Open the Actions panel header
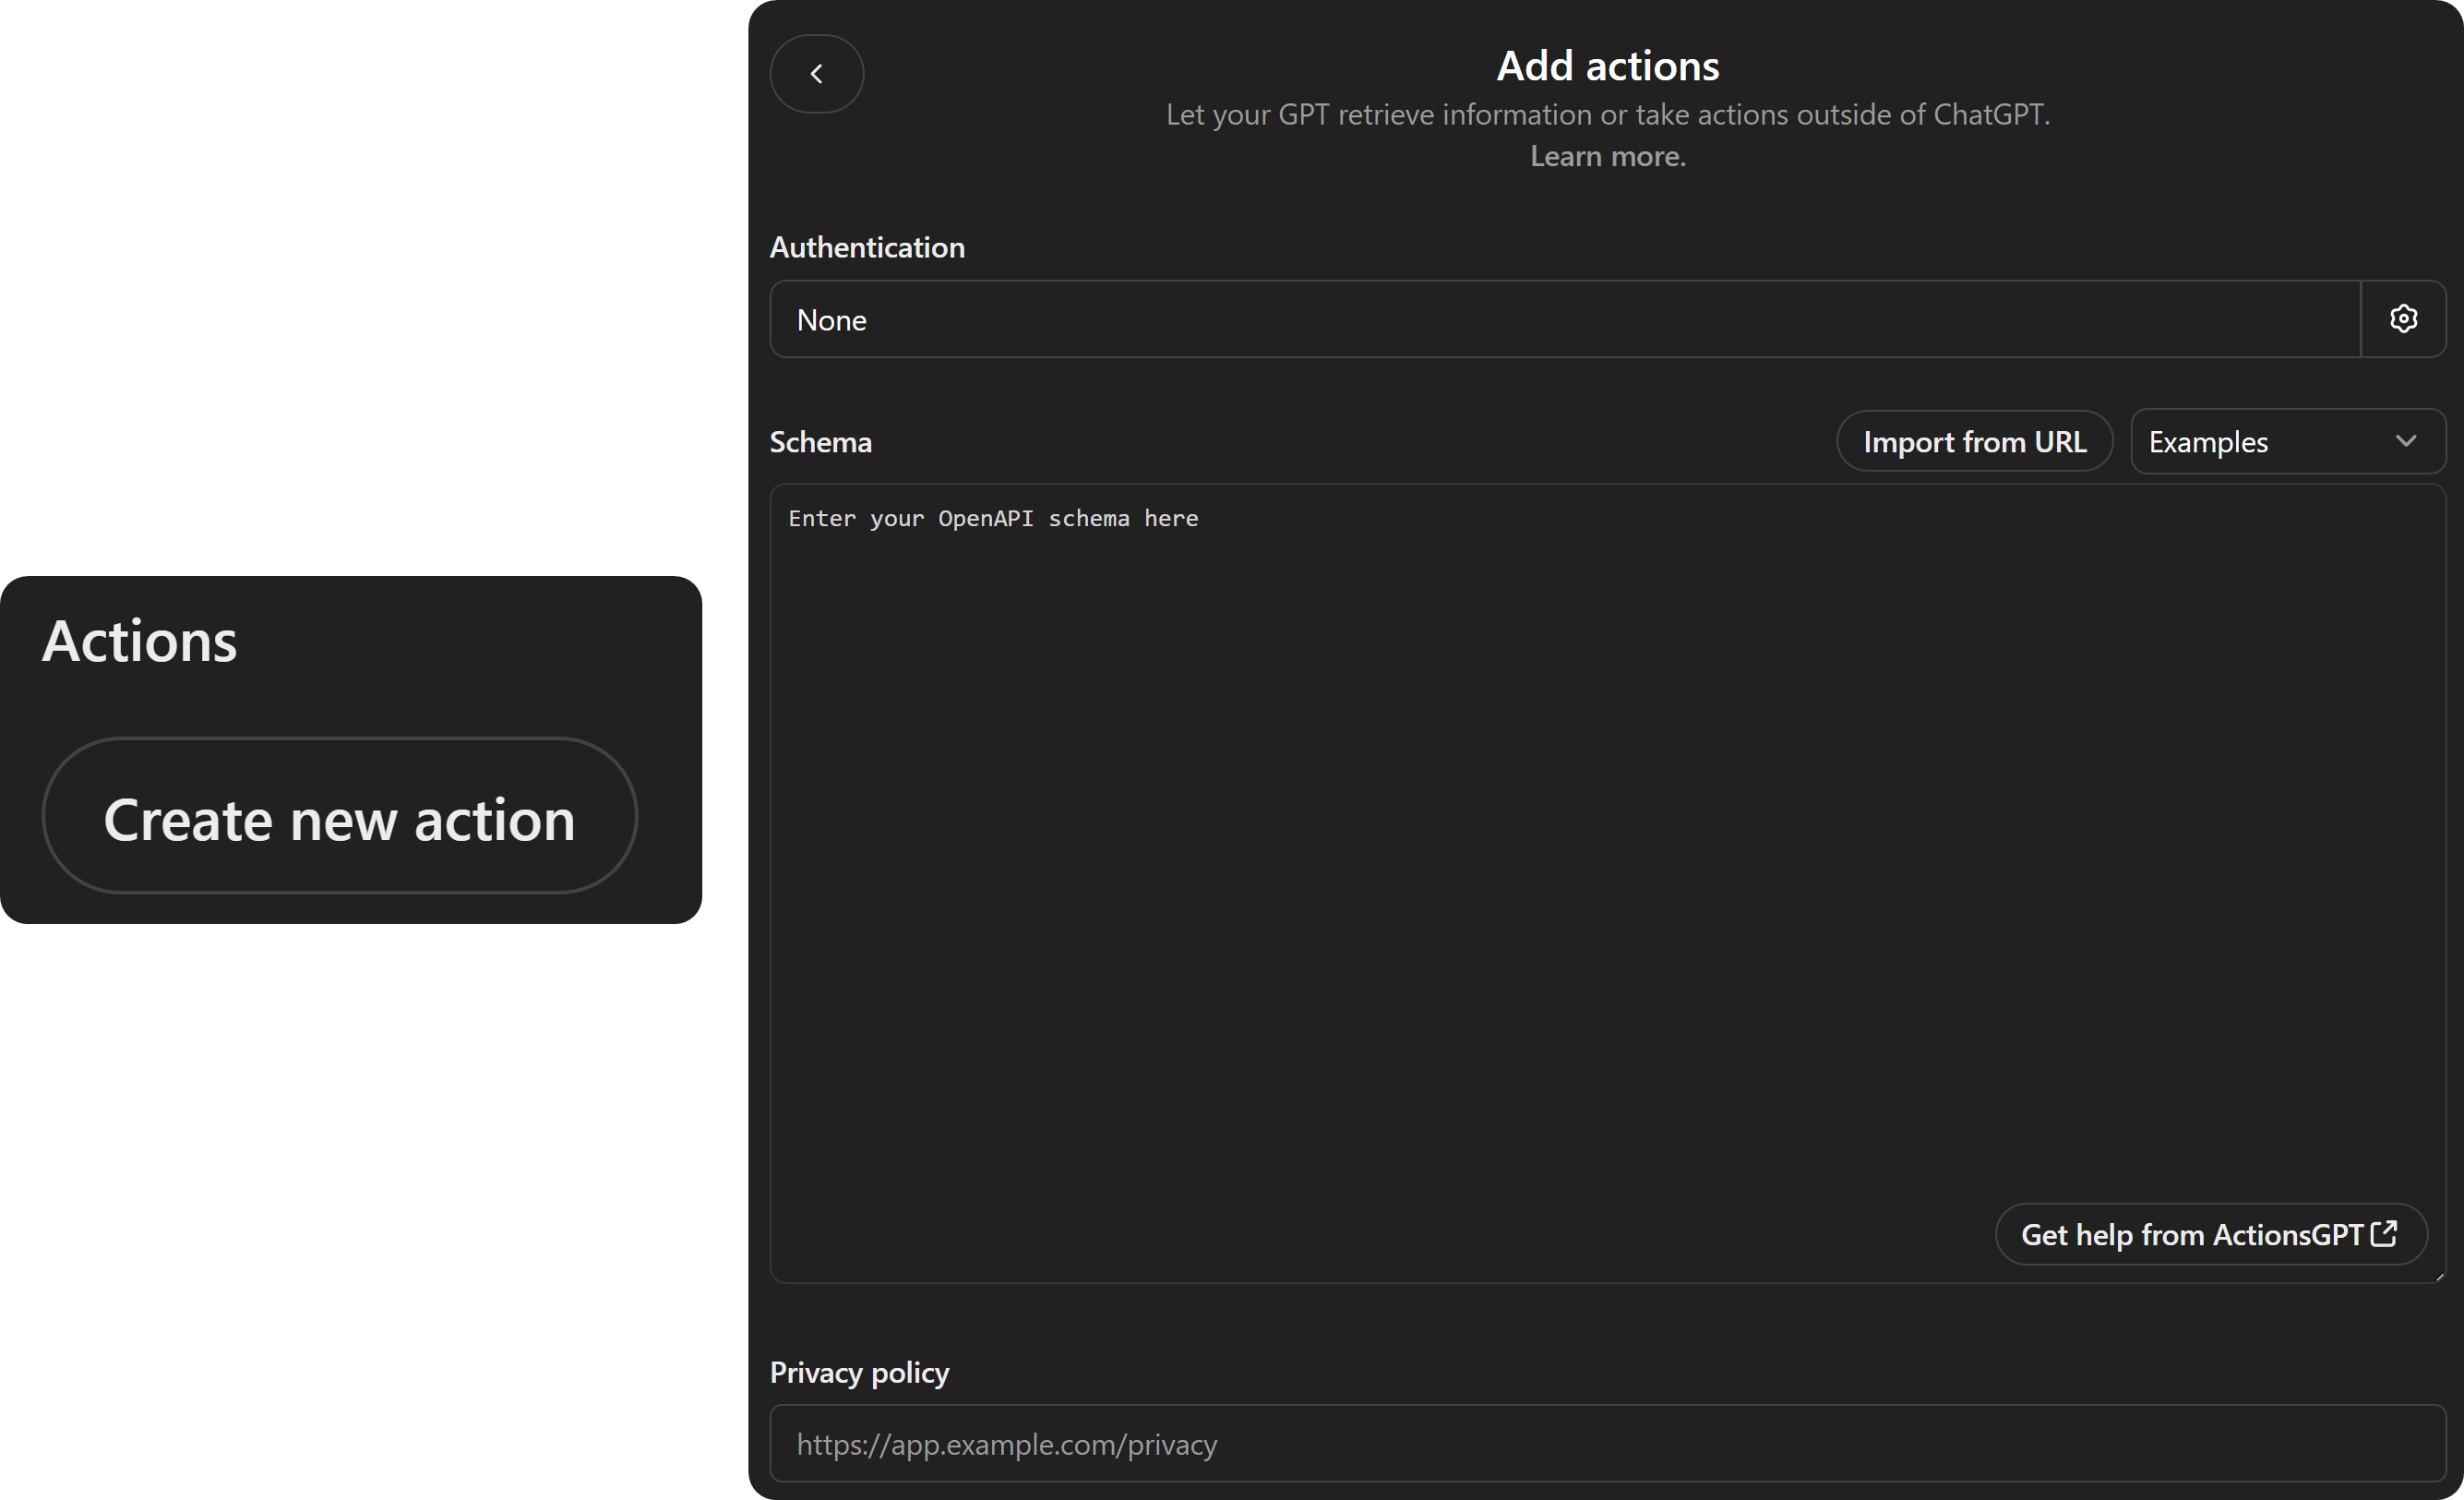The width and height of the screenshot is (2464, 1500). pos(139,640)
